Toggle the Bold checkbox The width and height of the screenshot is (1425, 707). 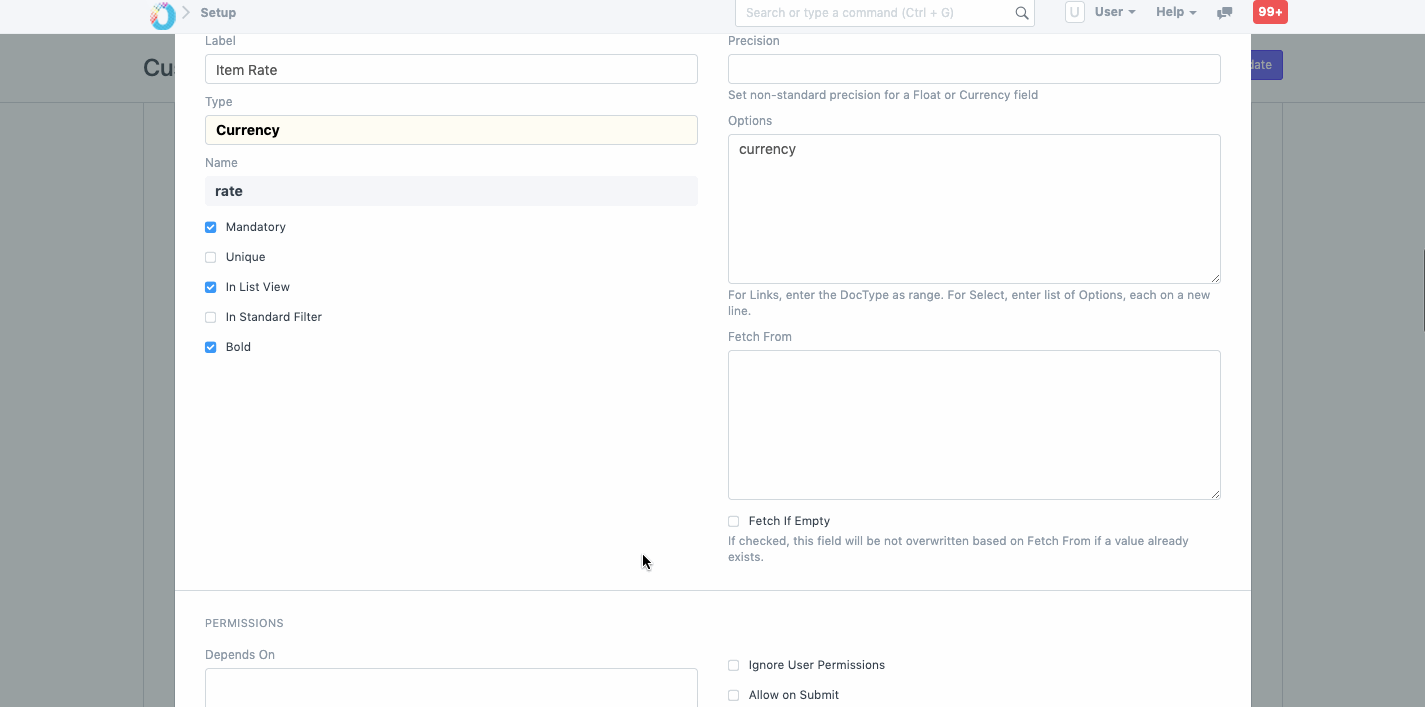pyautogui.click(x=210, y=347)
